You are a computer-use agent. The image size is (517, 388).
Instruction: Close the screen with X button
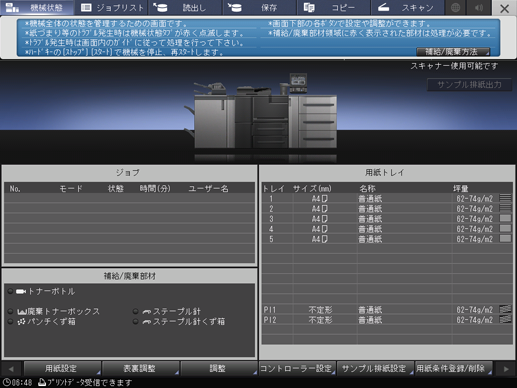pyautogui.click(x=504, y=8)
